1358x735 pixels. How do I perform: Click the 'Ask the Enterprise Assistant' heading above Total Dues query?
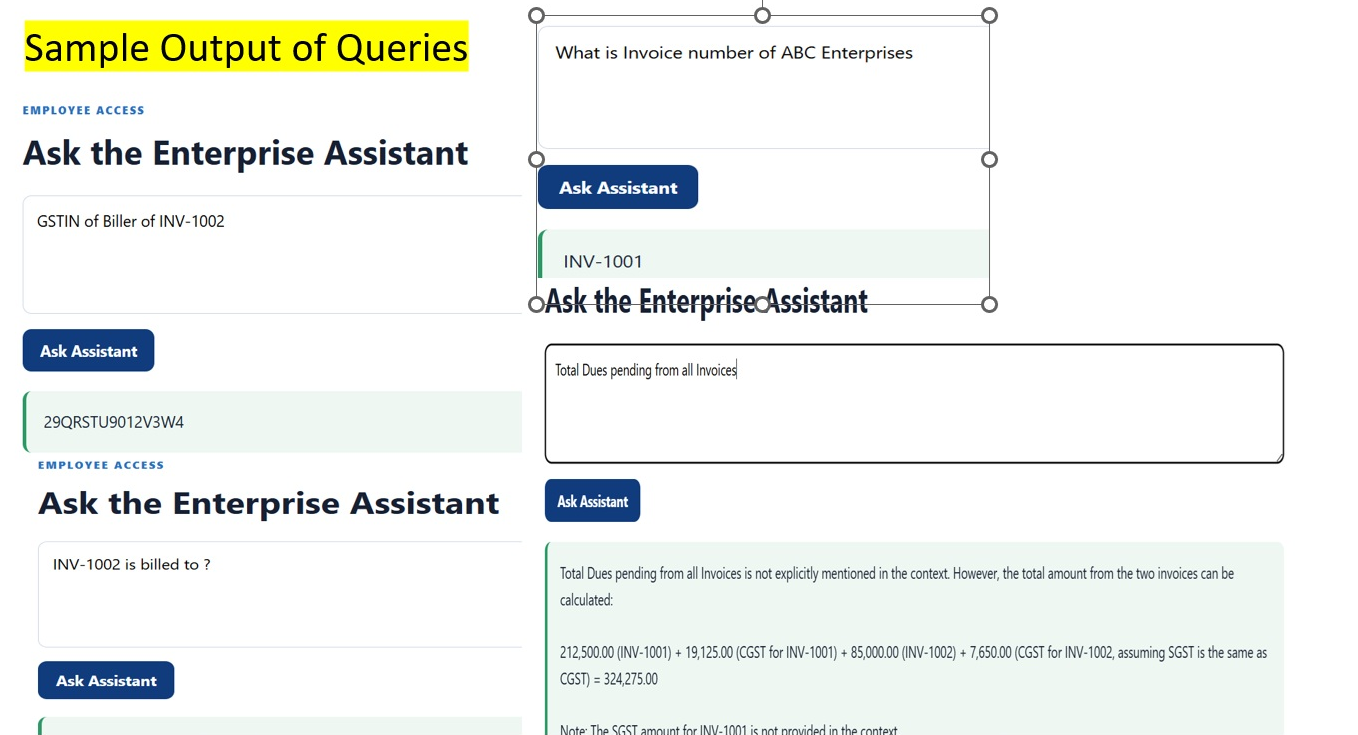(x=706, y=301)
